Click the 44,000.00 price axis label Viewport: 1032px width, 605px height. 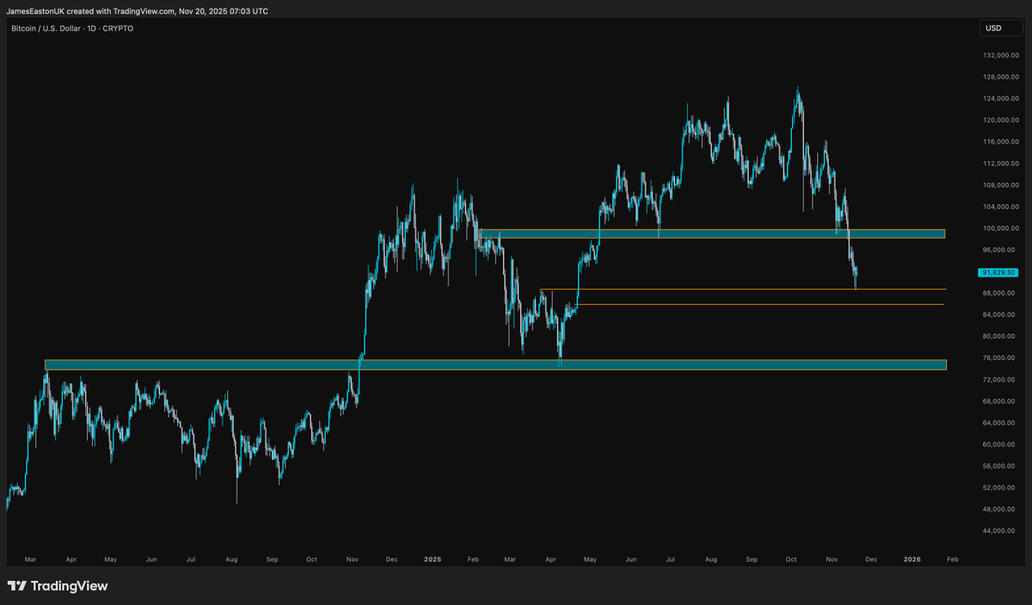999,531
